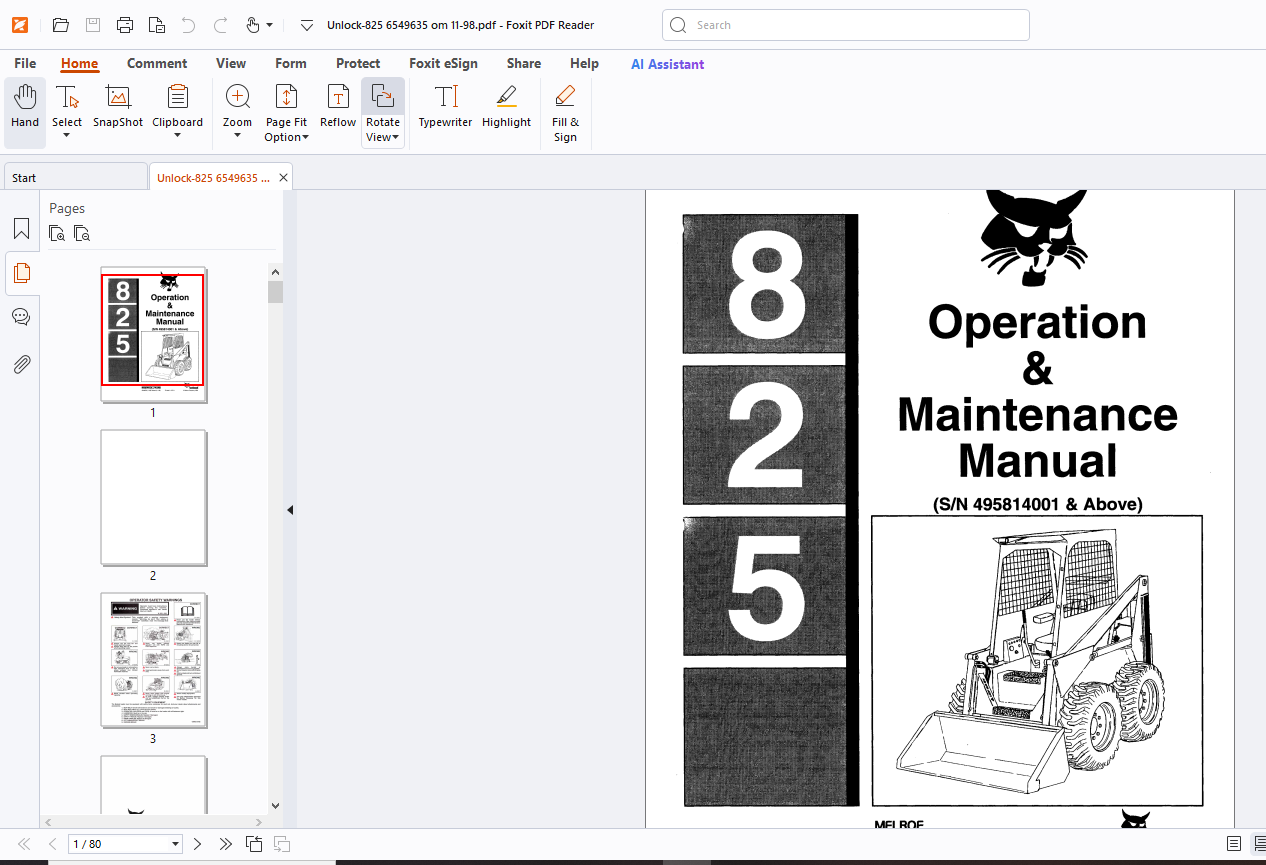The height and width of the screenshot is (865, 1266).
Task: Open a file with the folder icon
Action: (x=61, y=25)
